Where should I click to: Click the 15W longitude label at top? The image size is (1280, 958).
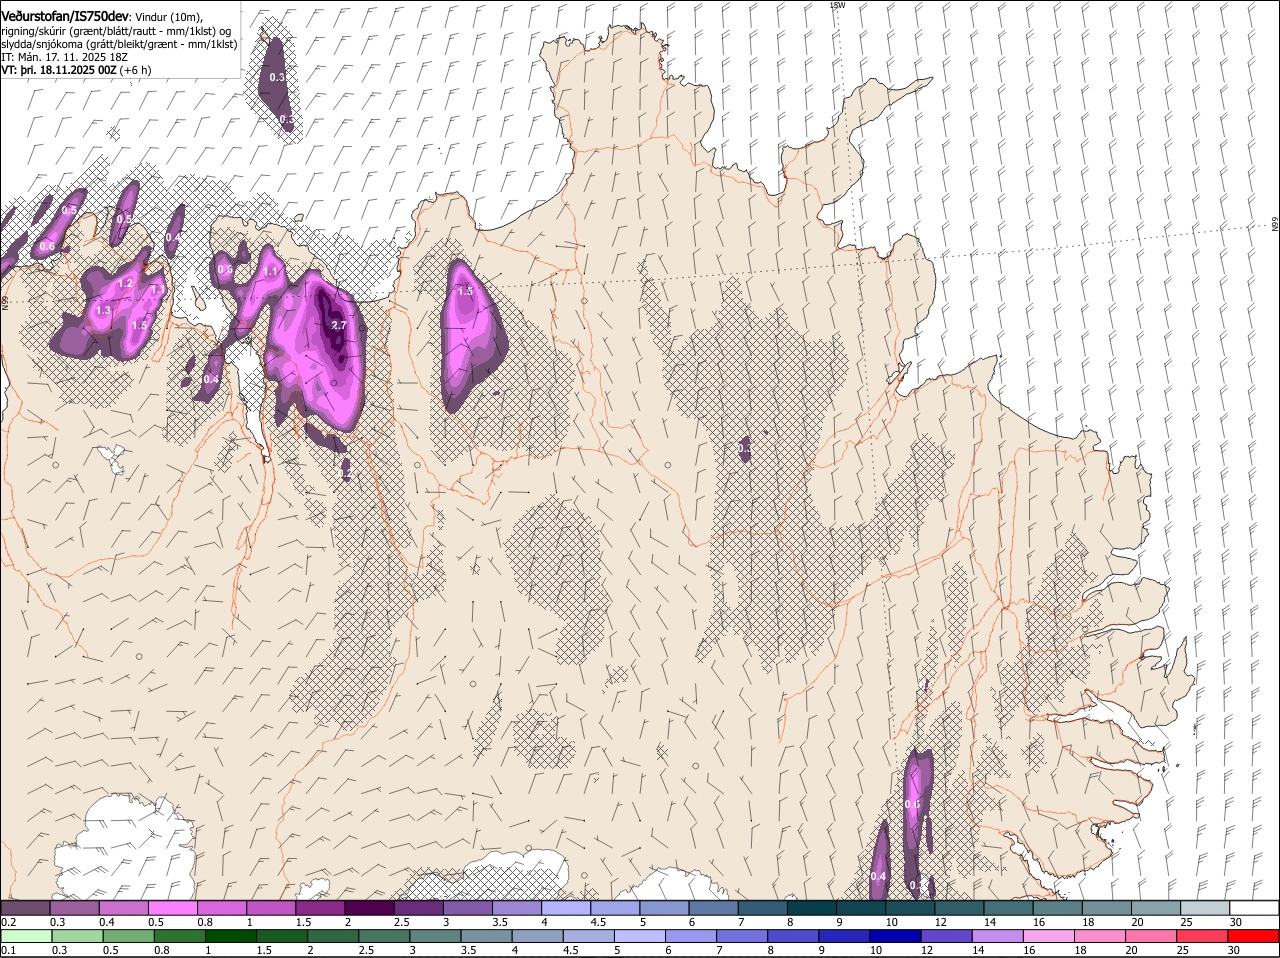coord(837,5)
